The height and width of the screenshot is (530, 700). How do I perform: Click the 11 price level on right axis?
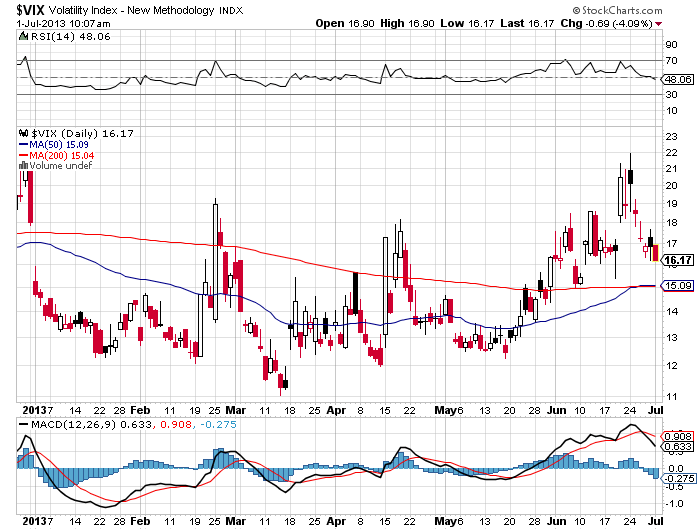tap(671, 396)
